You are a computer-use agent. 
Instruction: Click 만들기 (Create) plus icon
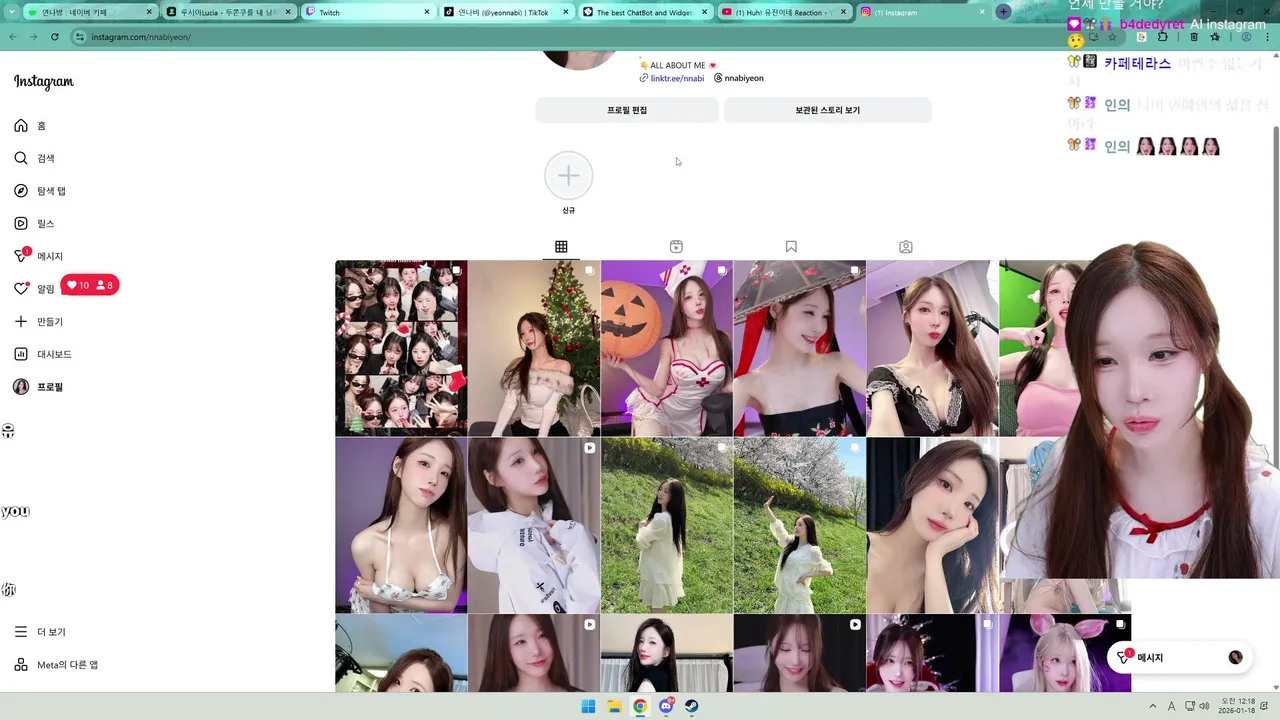21,321
